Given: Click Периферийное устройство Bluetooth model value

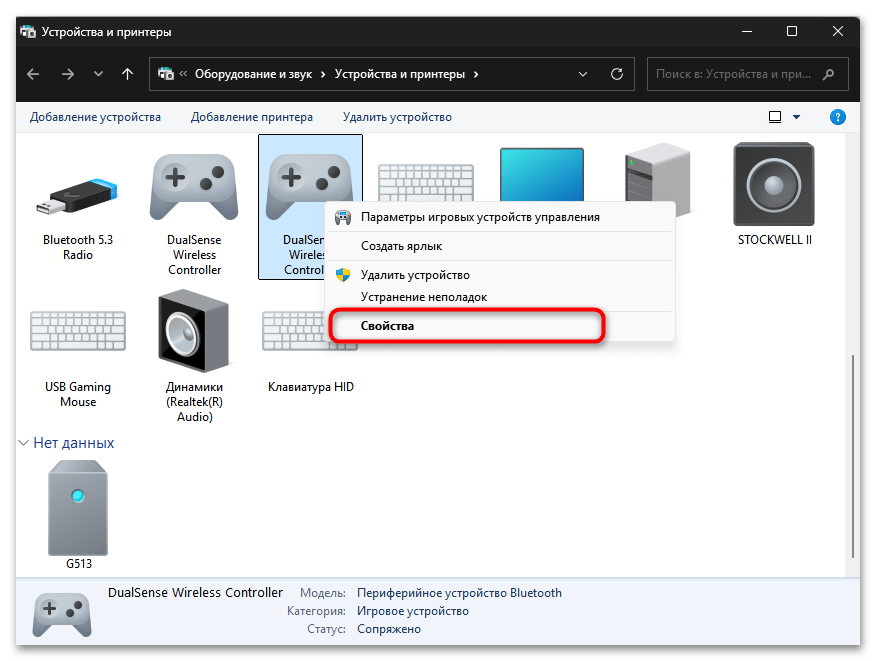Looking at the screenshot, I should 459,593.
